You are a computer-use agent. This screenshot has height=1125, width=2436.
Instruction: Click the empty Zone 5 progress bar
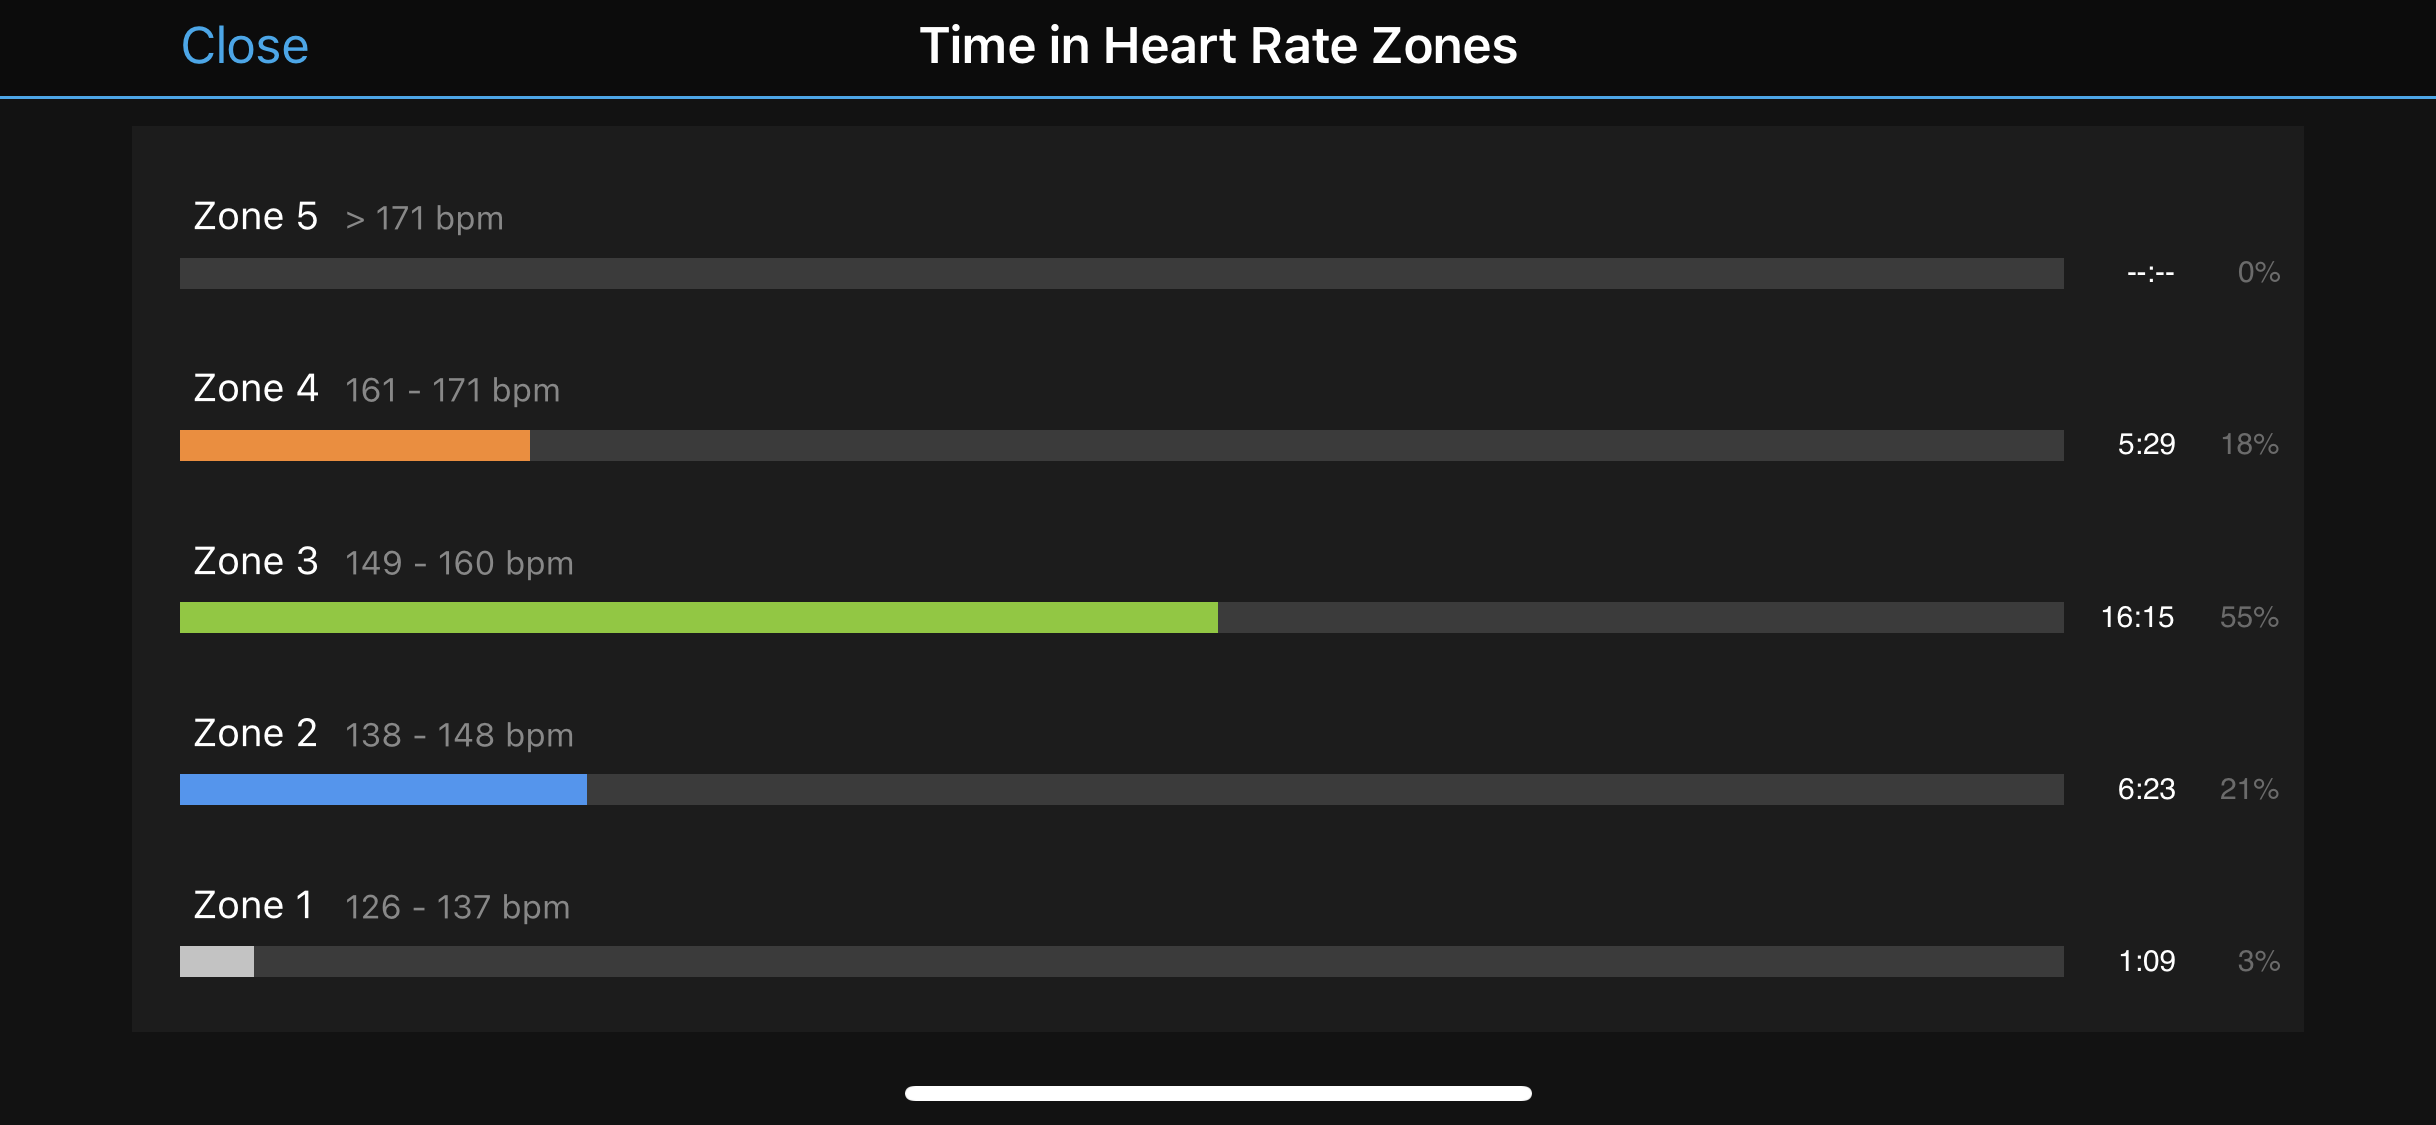tap(1120, 273)
